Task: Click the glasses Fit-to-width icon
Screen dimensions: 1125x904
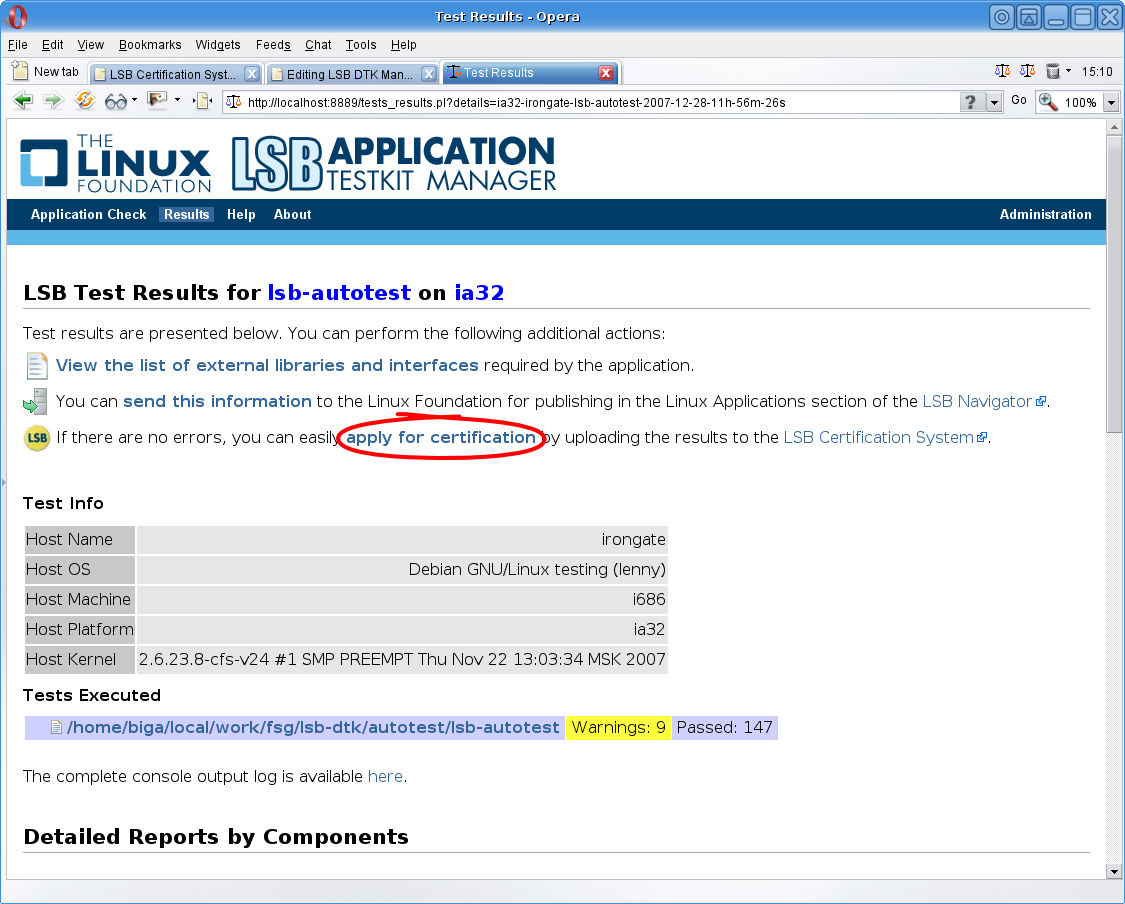Action: (115, 101)
